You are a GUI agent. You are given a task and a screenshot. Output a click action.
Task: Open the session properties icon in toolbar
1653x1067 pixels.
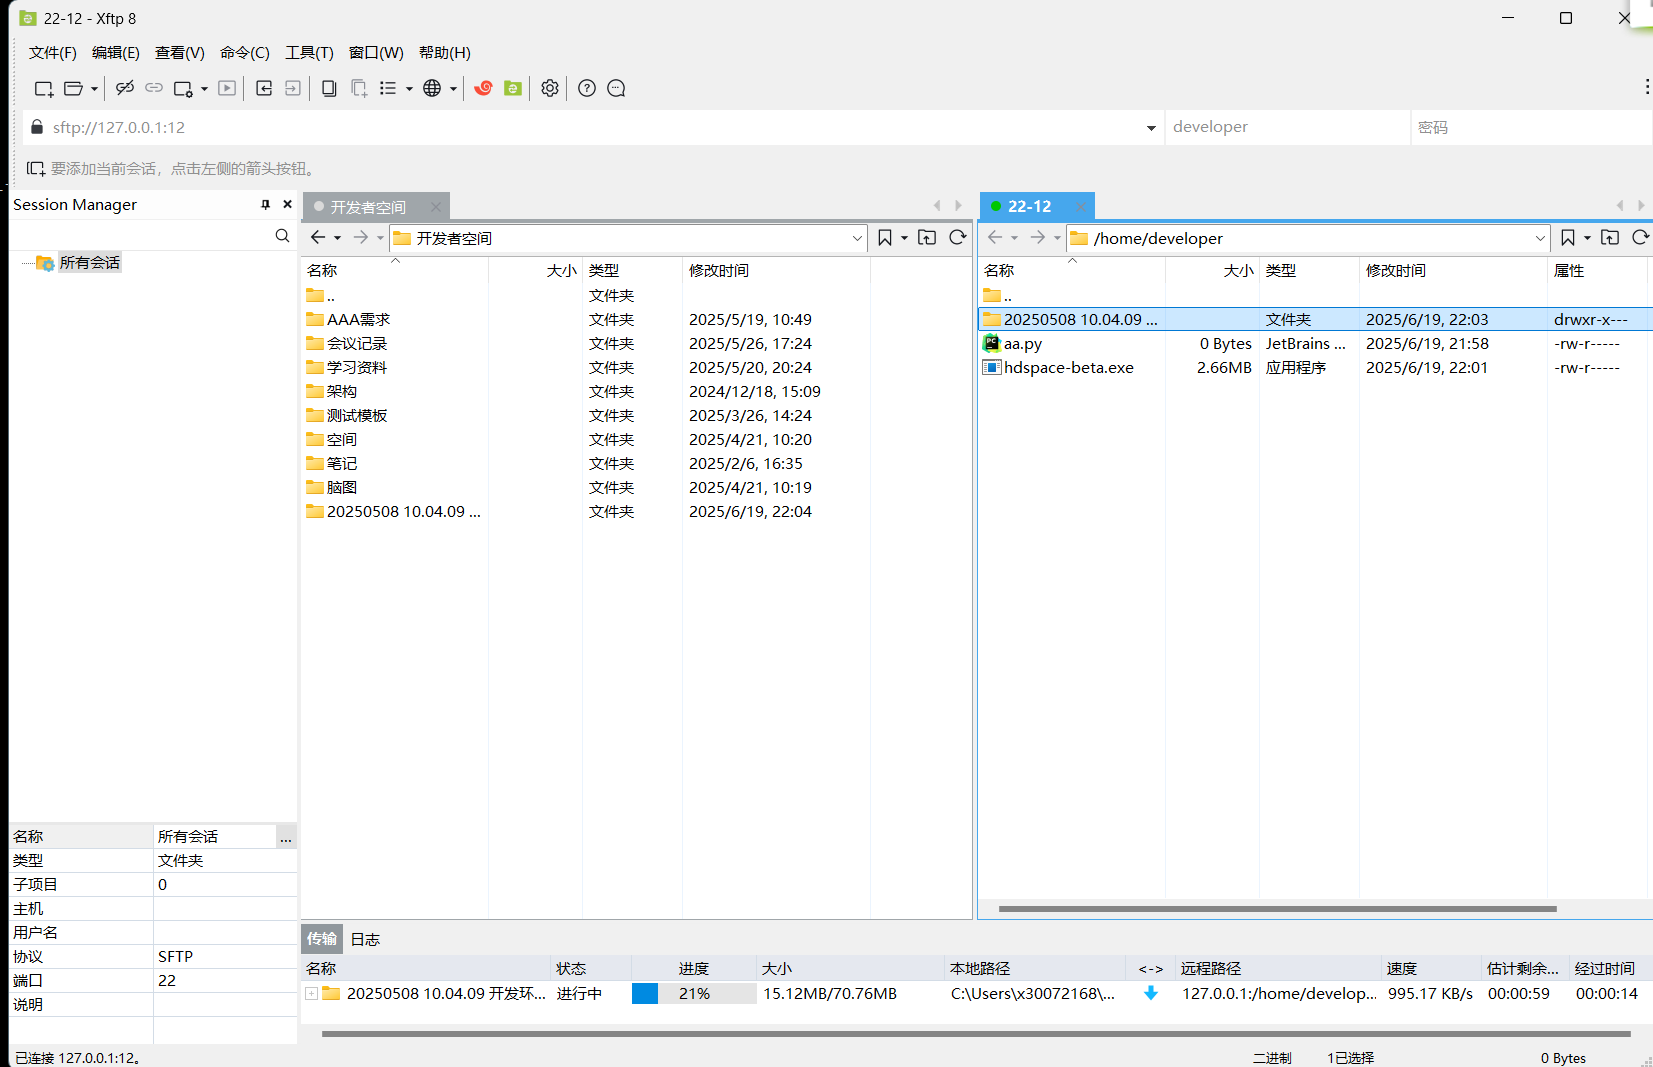[x=183, y=88]
